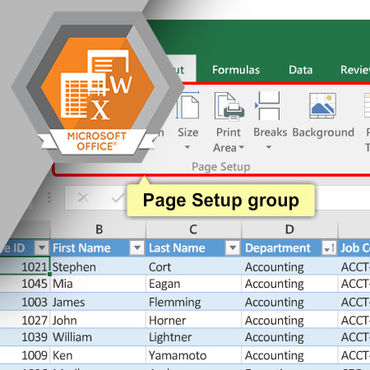Click the Breaks icon in ribbon
The height and width of the screenshot is (370, 370).
coord(269,106)
